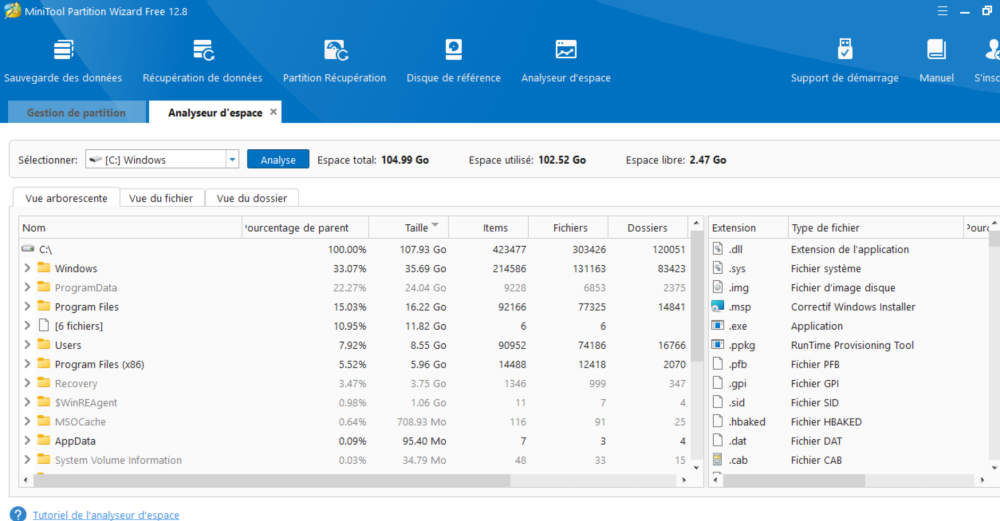Image resolution: width=1000 pixels, height=521 pixels.
Task: Switch to Vue du fichier tab
Action: (x=161, y=198)
